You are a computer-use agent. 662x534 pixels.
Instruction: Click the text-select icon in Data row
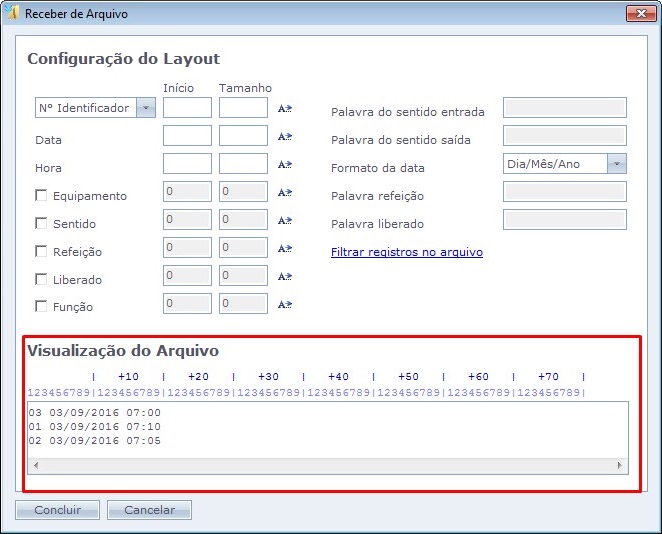coord(284,137)
